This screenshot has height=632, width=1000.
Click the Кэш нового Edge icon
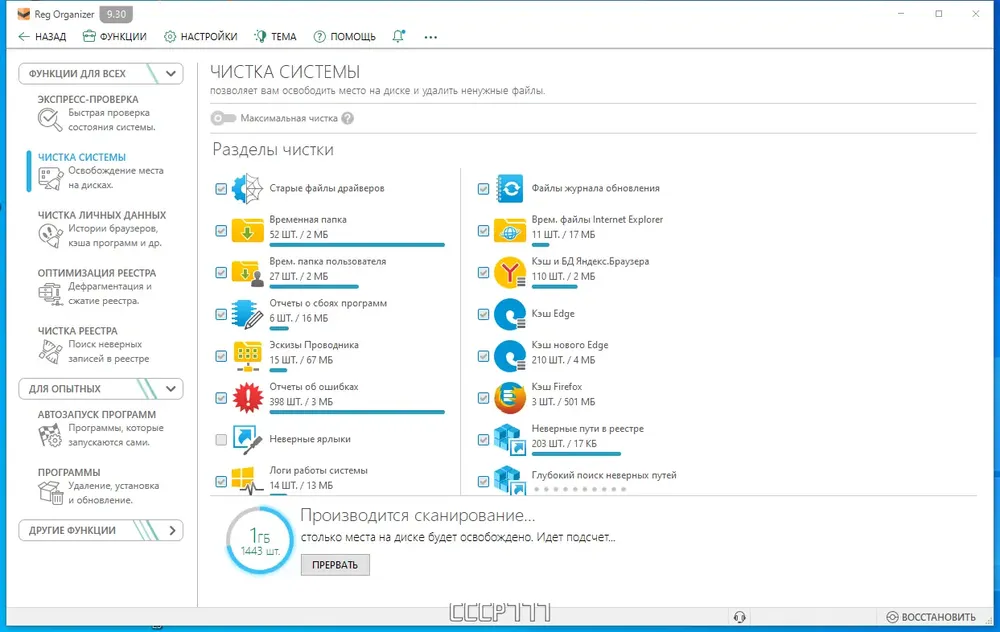pyautogui.click(x=510, y=356)
